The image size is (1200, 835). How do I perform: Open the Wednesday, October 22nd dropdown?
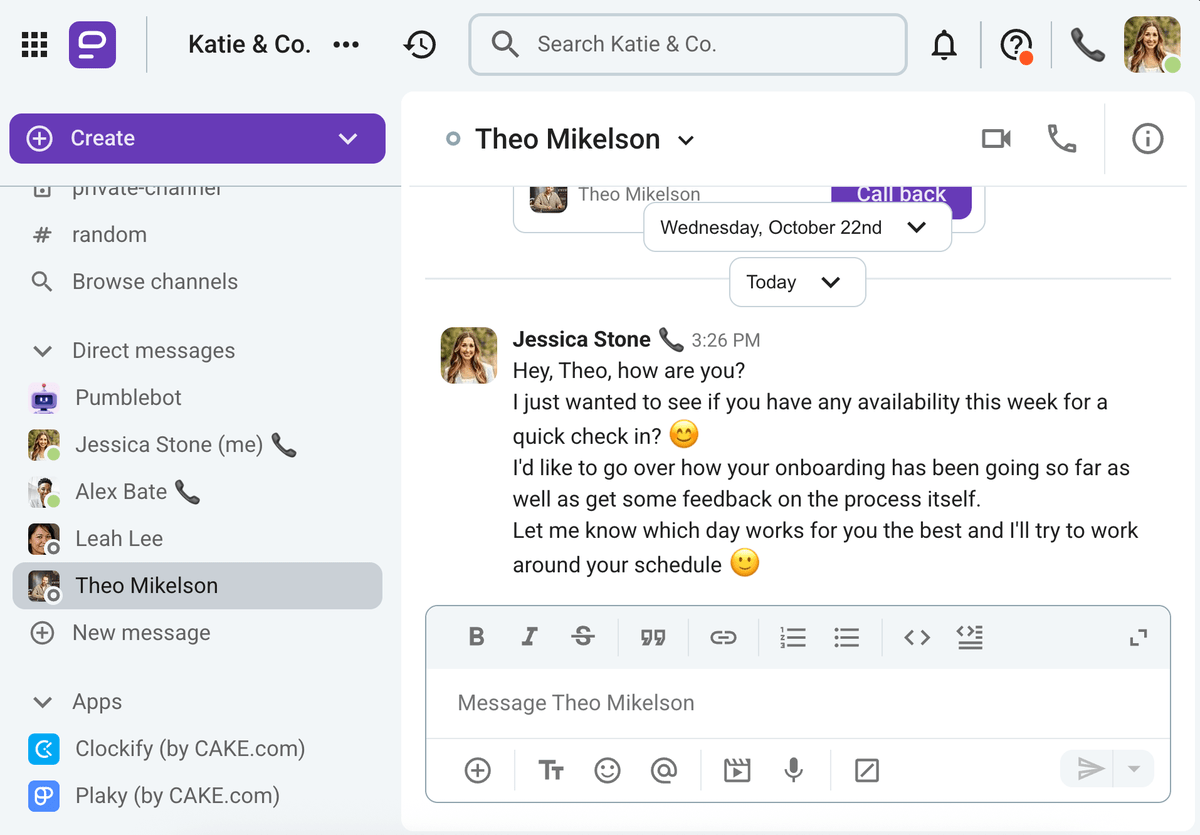(797, 227)
